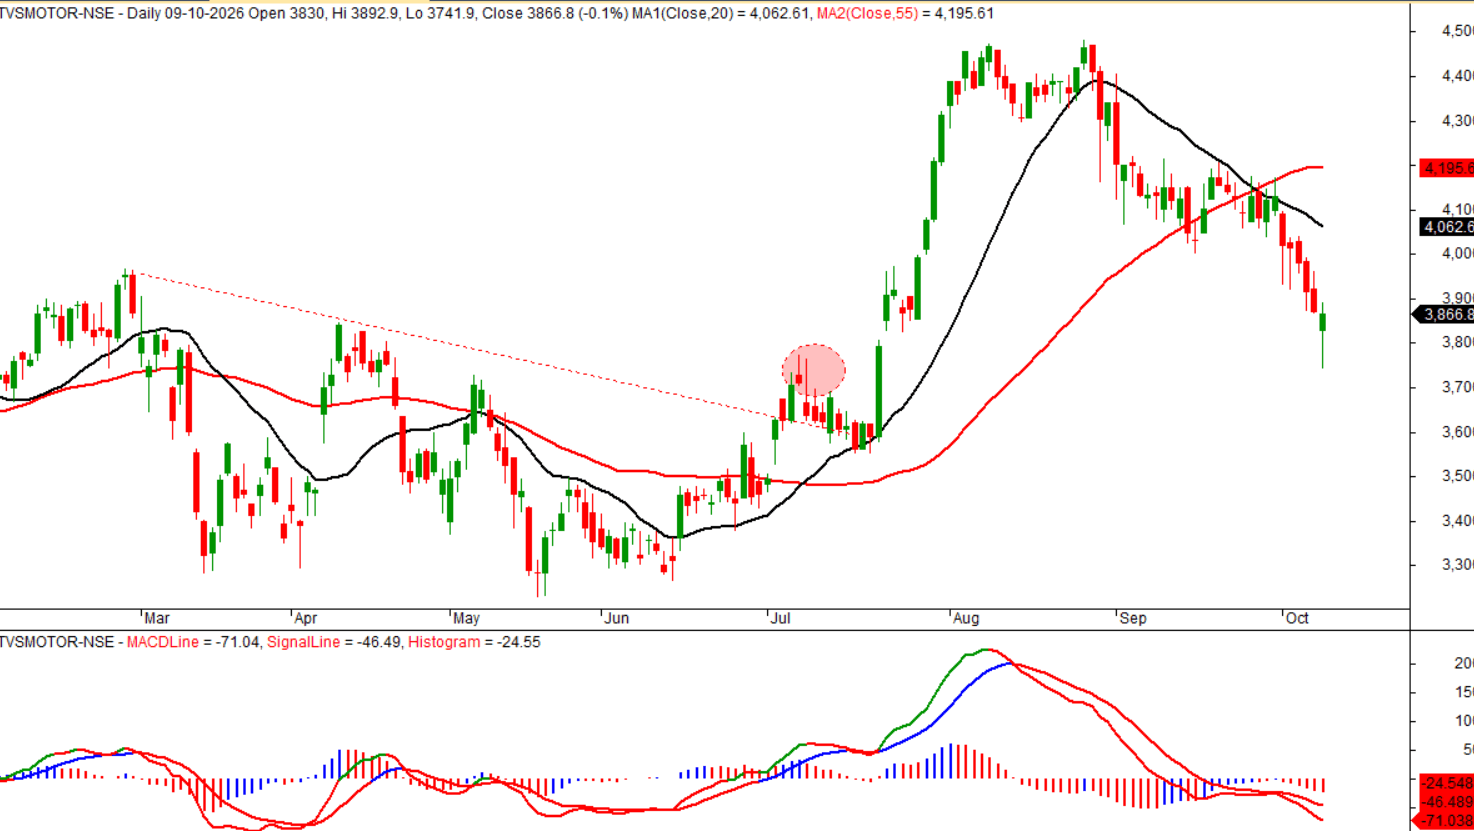
Task: Click the 'Close 3866.8 (-0.1%)' value in header
Action: click(x=555, y=14)
